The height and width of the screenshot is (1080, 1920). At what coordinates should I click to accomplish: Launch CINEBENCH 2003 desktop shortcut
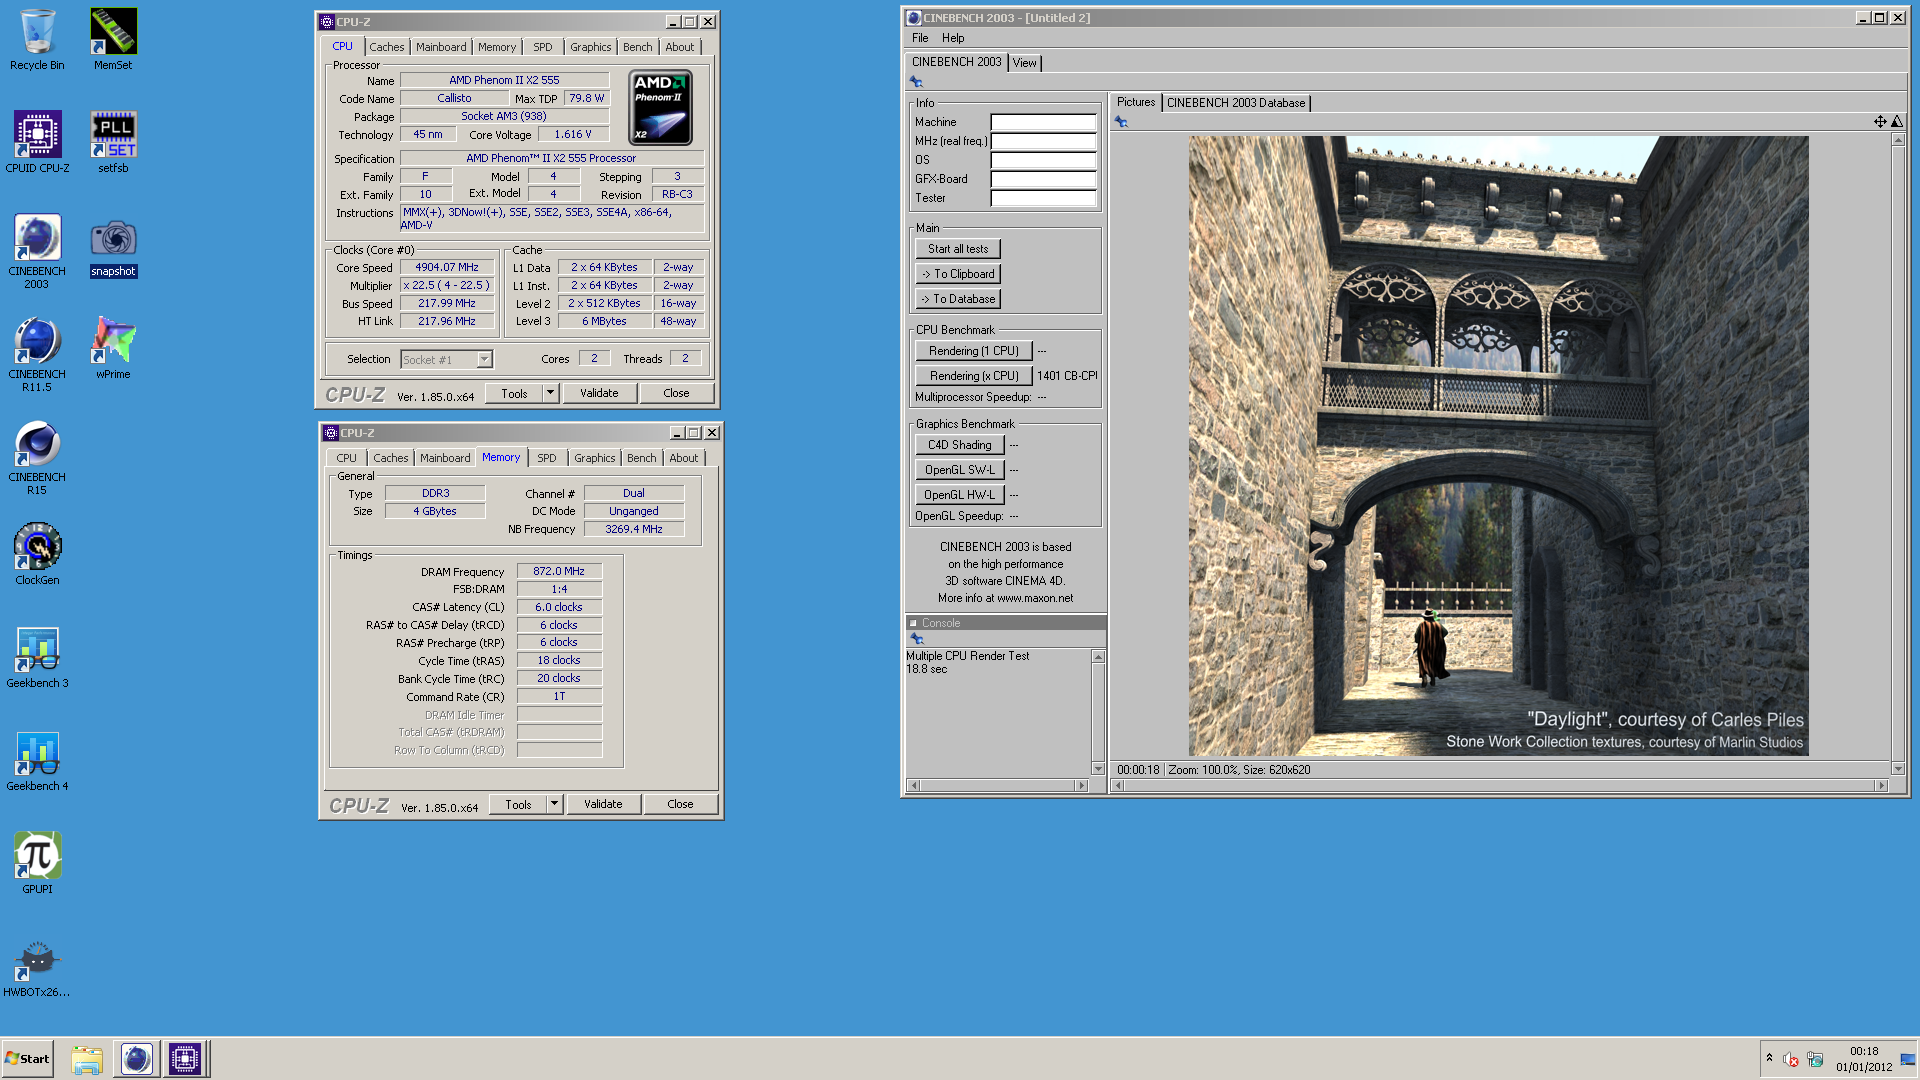click(37, 252)
